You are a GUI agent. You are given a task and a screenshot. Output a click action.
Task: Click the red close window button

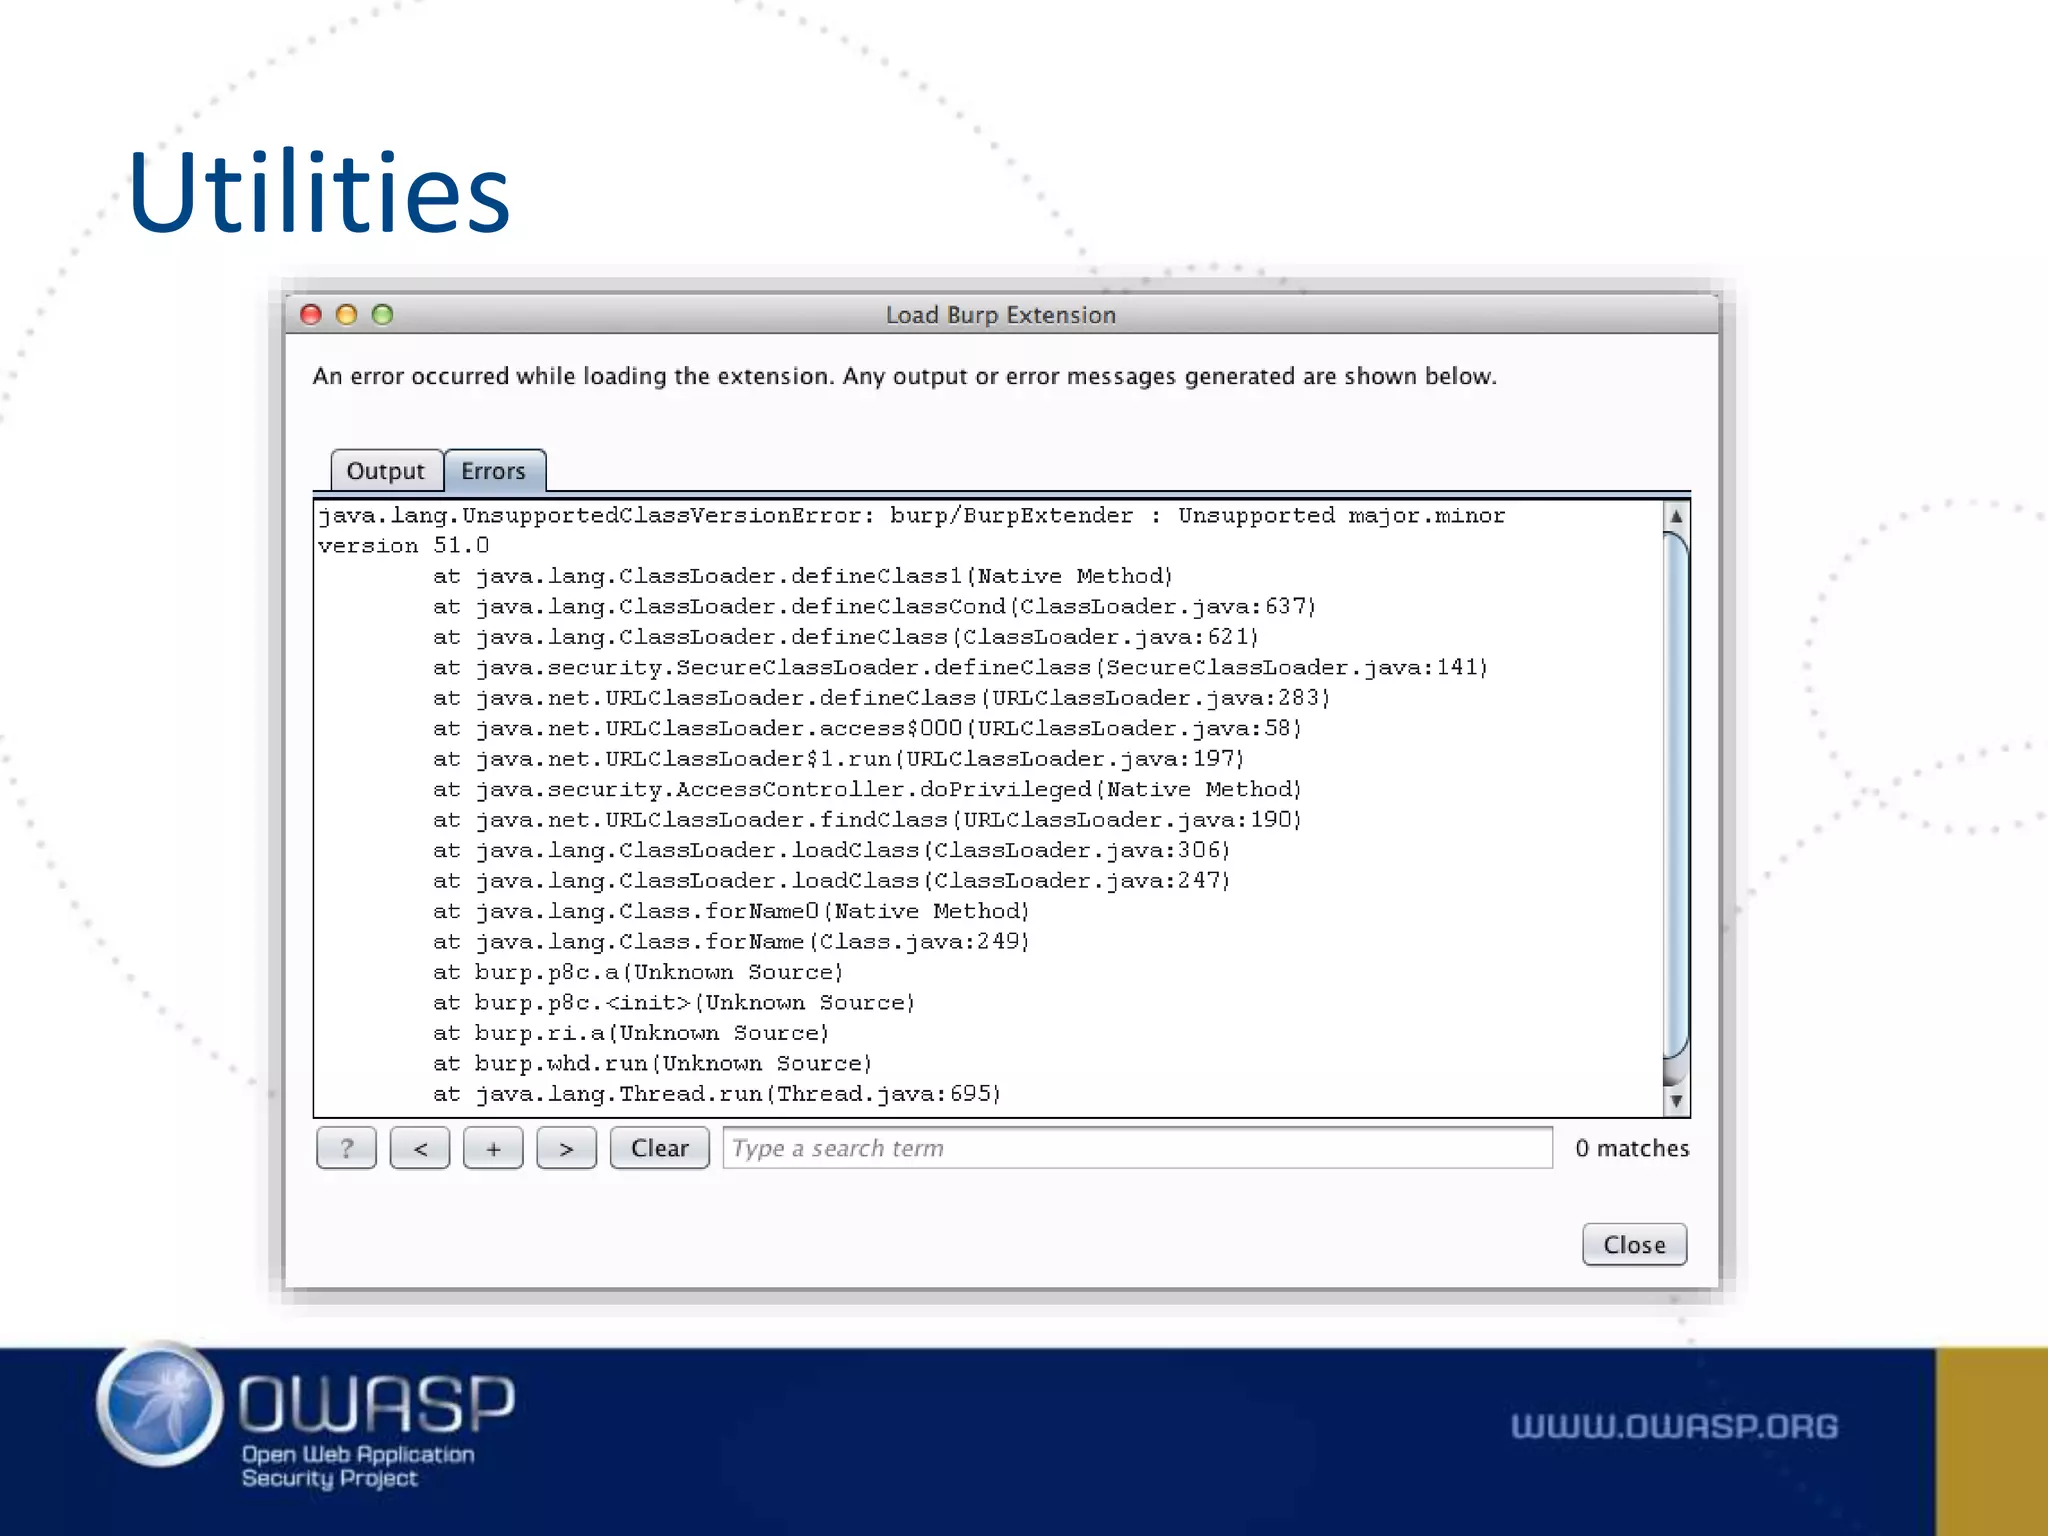[x=311, y=315]
